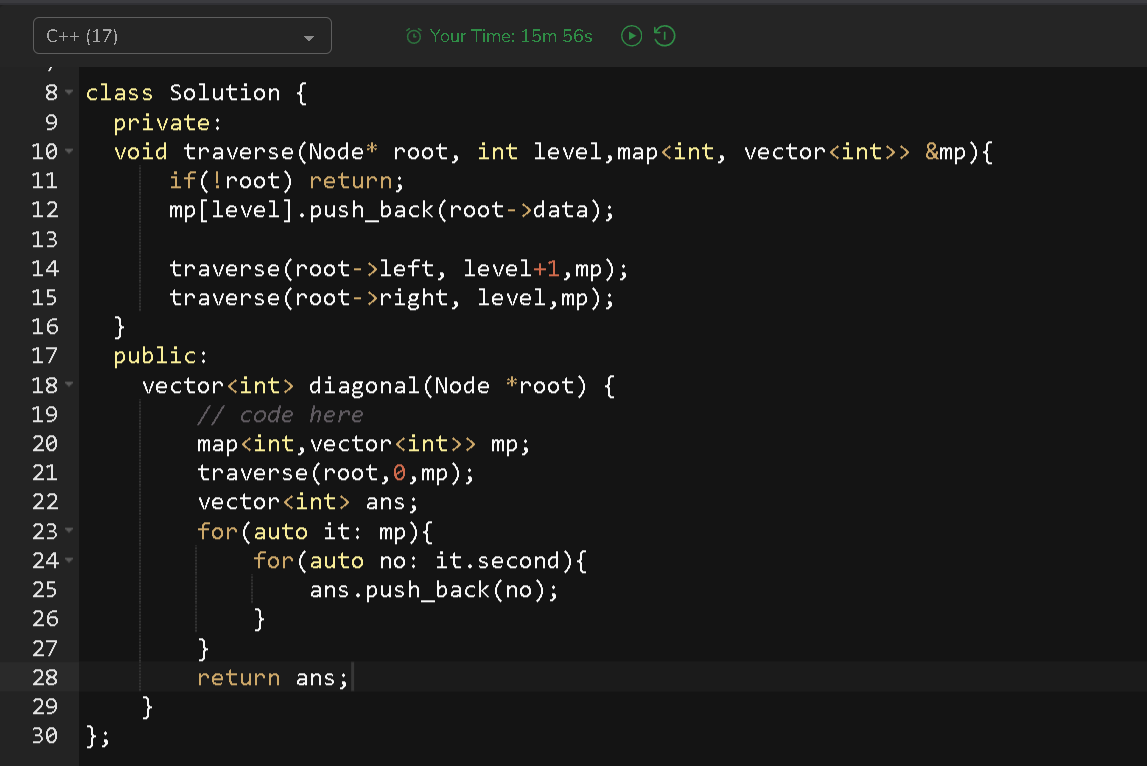Click the alarm clock icon beside the timer
The image size is (1147, 766).
coord(413,35)
